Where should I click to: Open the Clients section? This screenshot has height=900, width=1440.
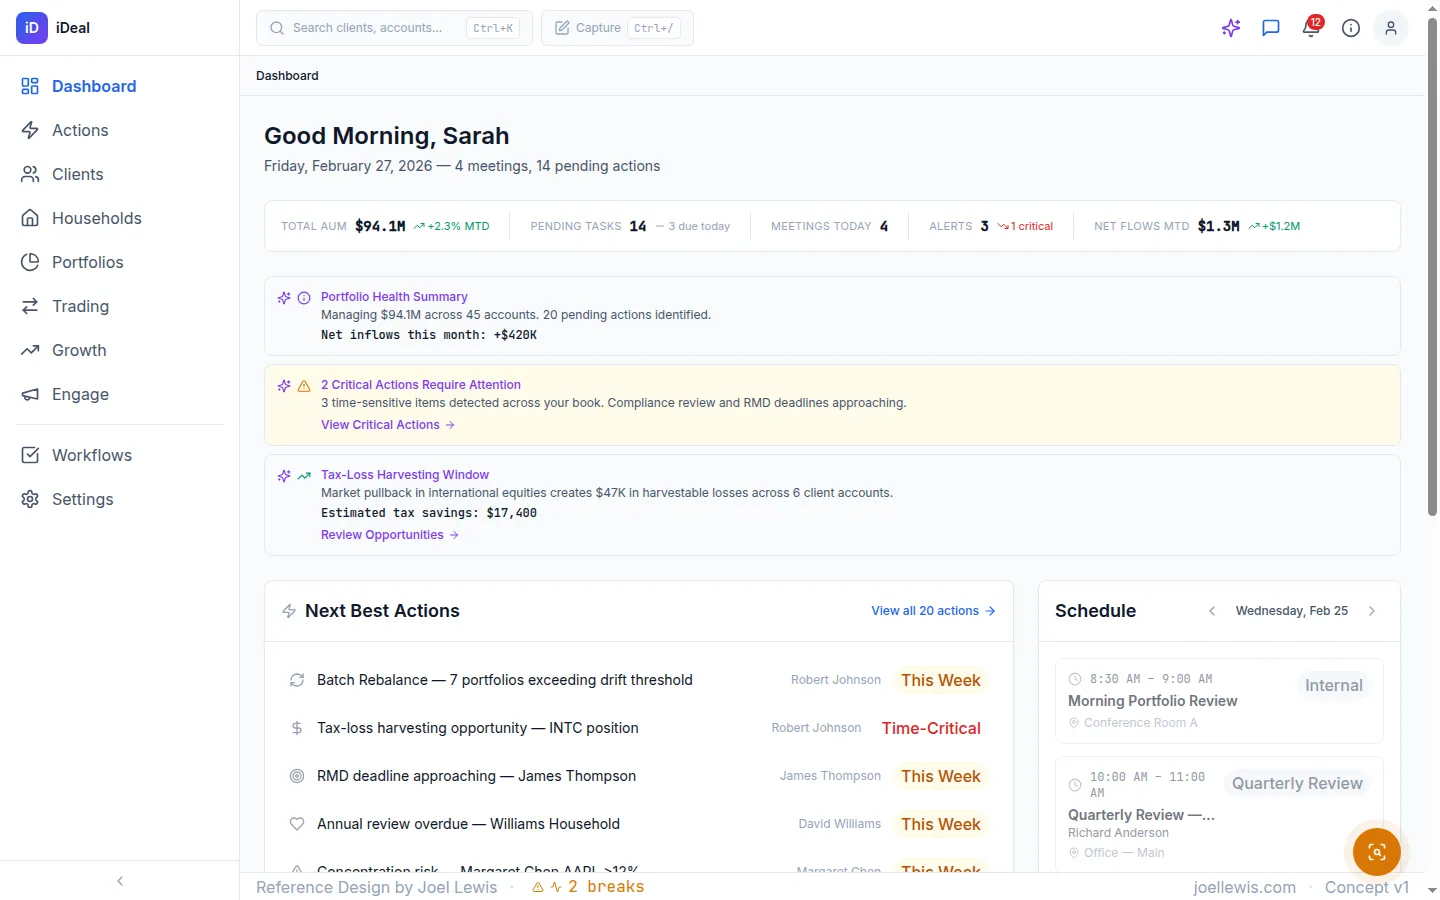tap(76, 174)
